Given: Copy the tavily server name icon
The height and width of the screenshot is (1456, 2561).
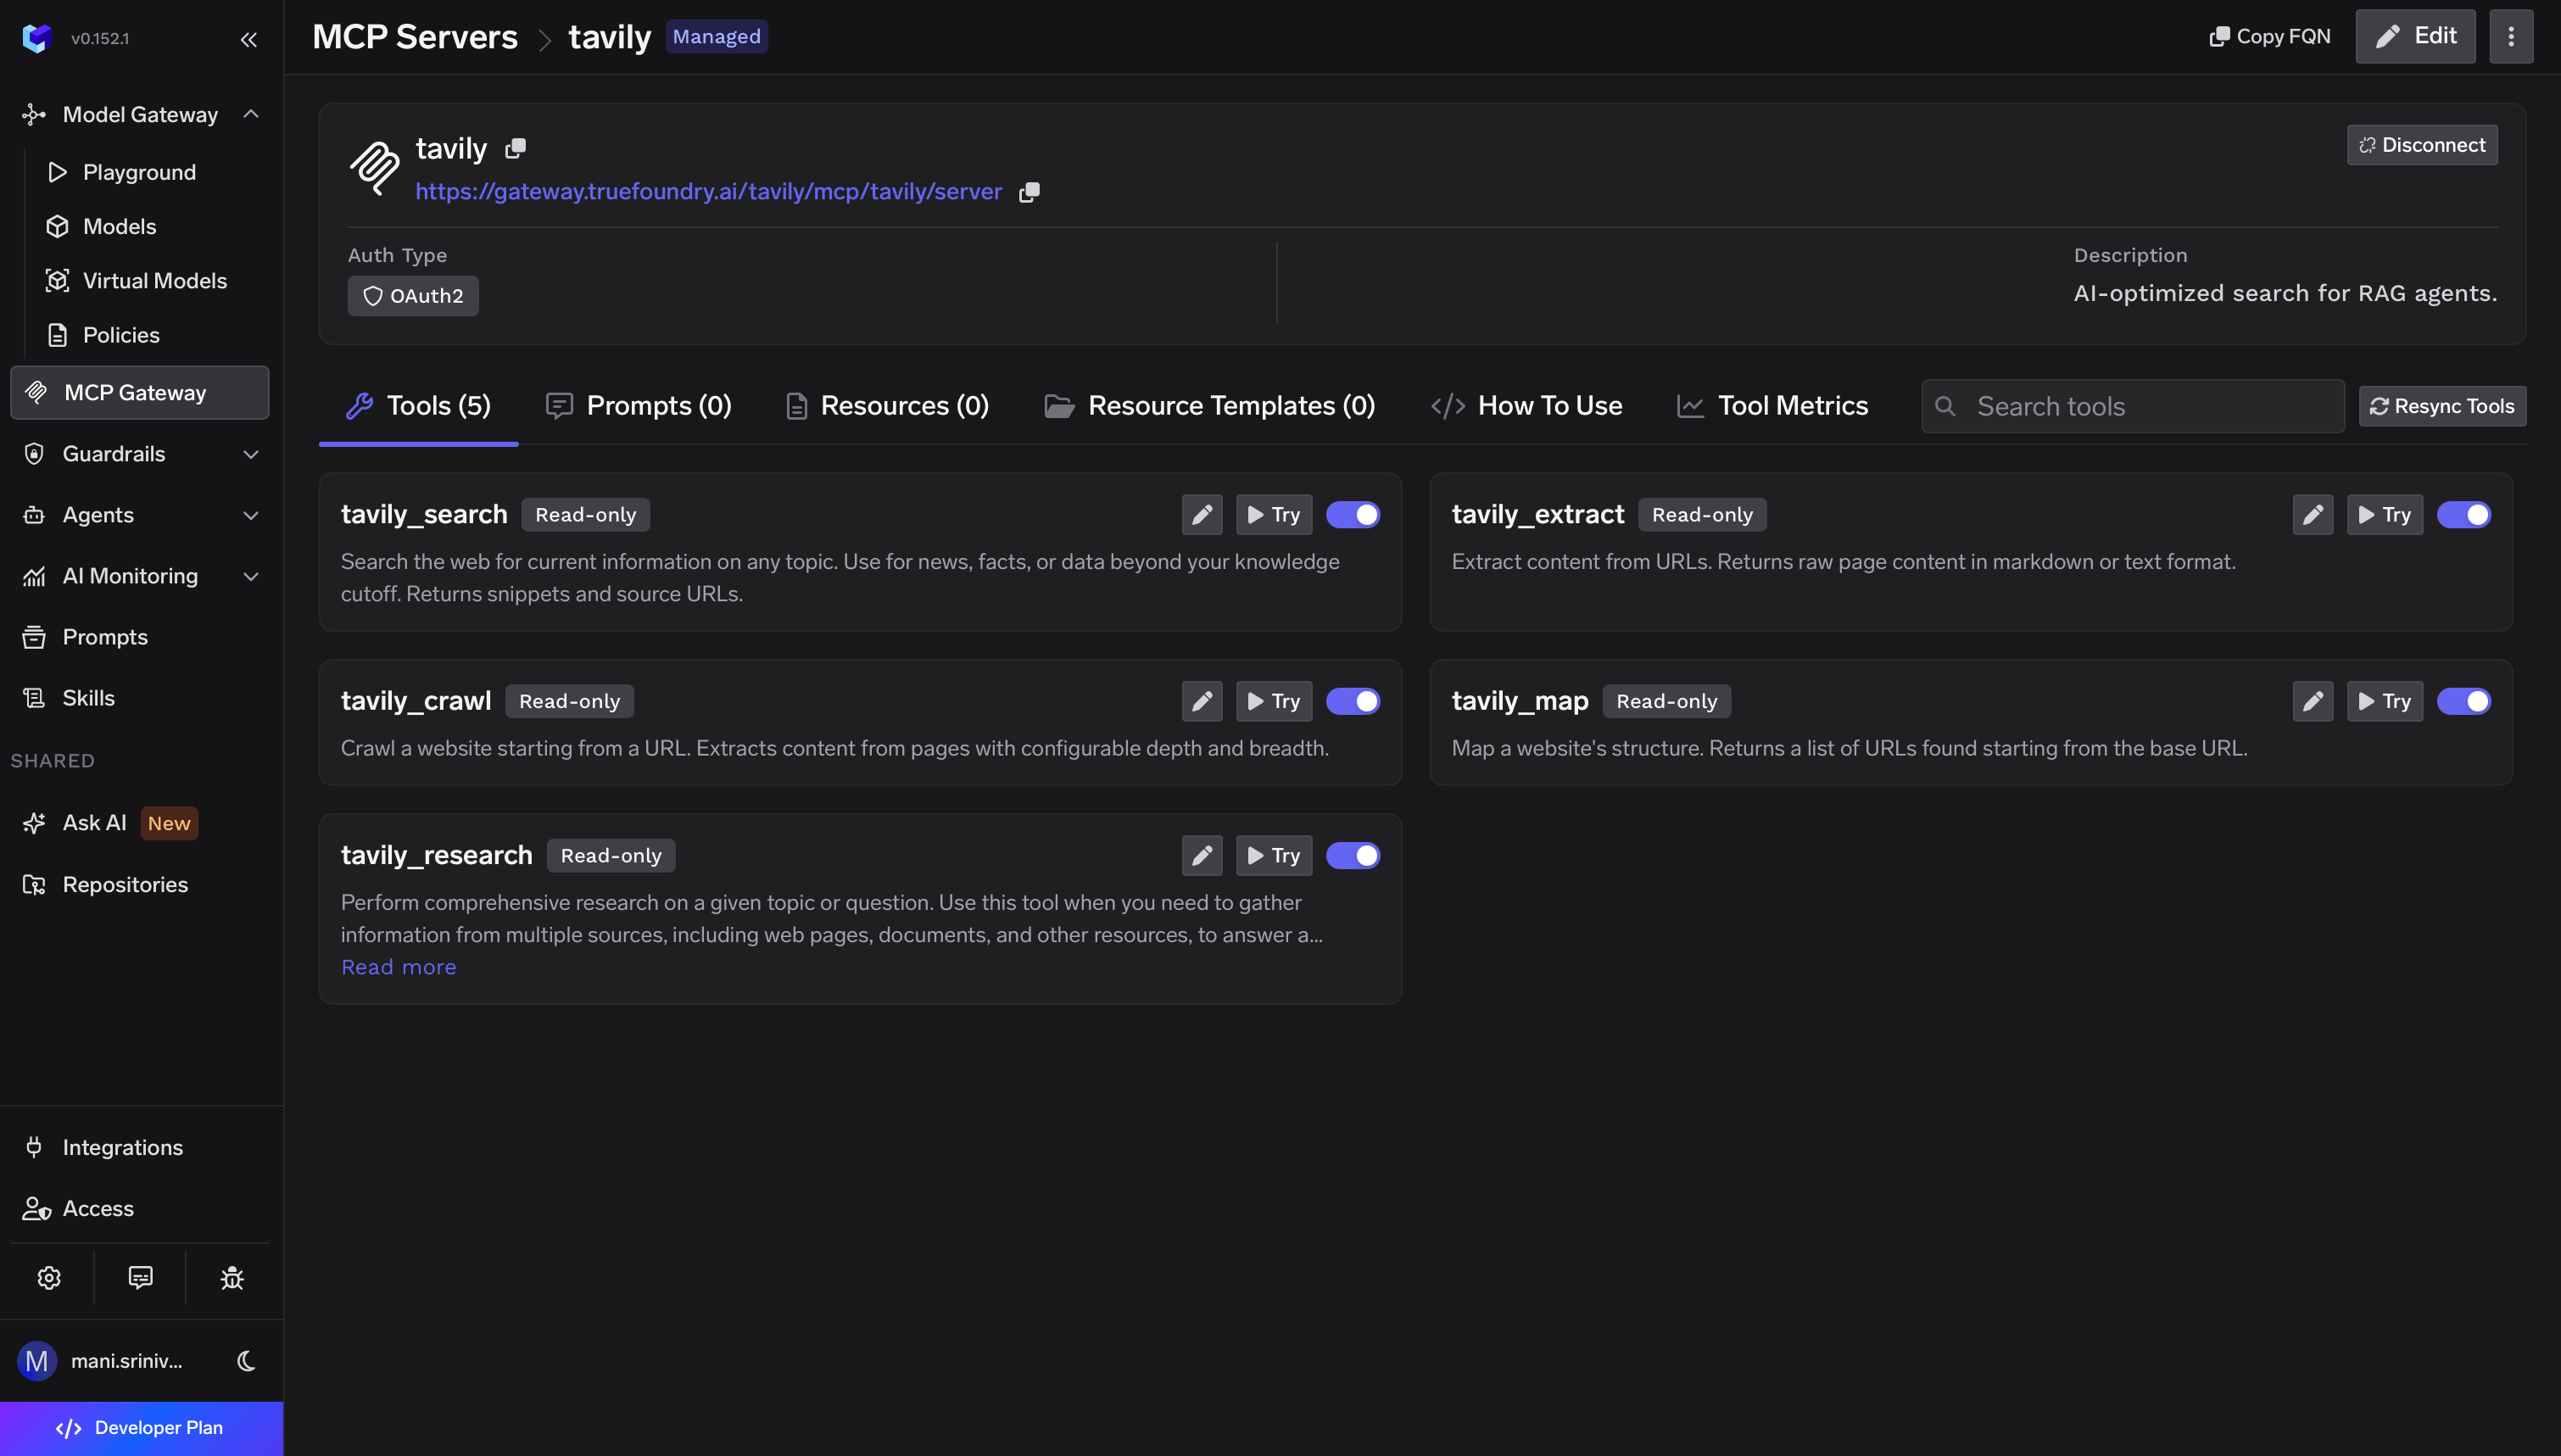Looking at the screenshot, I should pyautogui.click(x=515, y=148).
